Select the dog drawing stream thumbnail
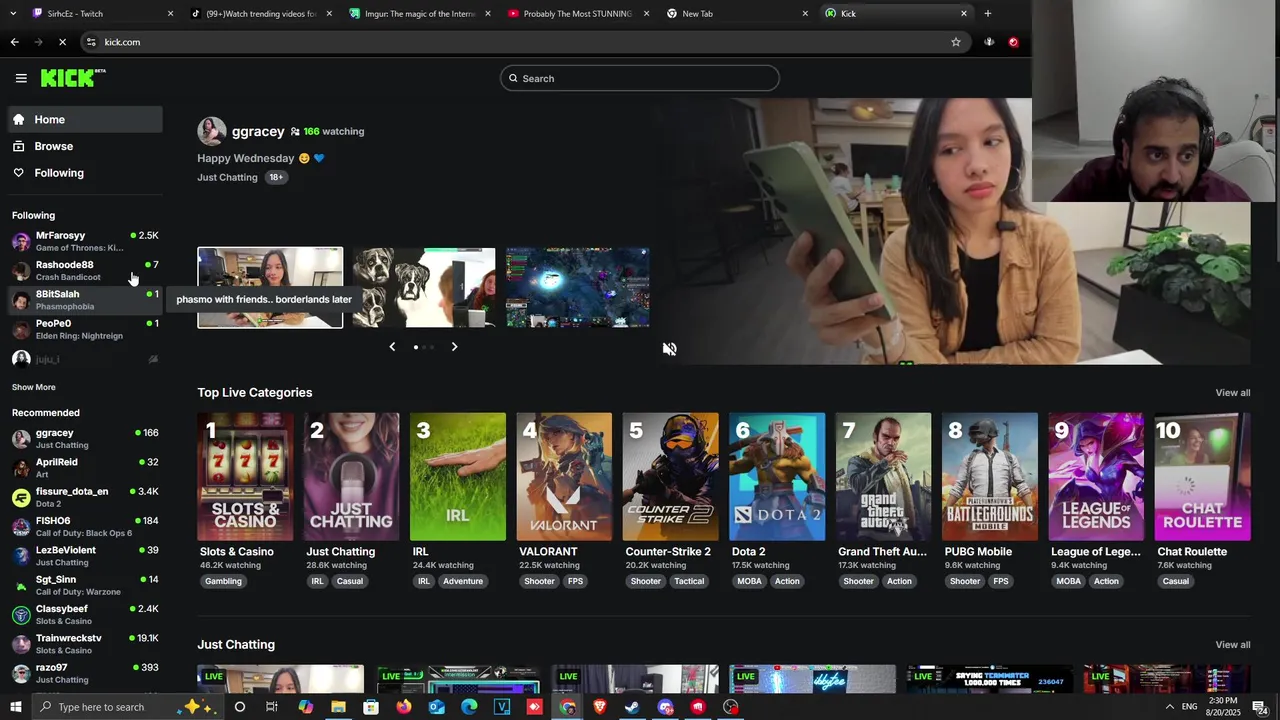 pyautogui.click(x=424, y=288)
